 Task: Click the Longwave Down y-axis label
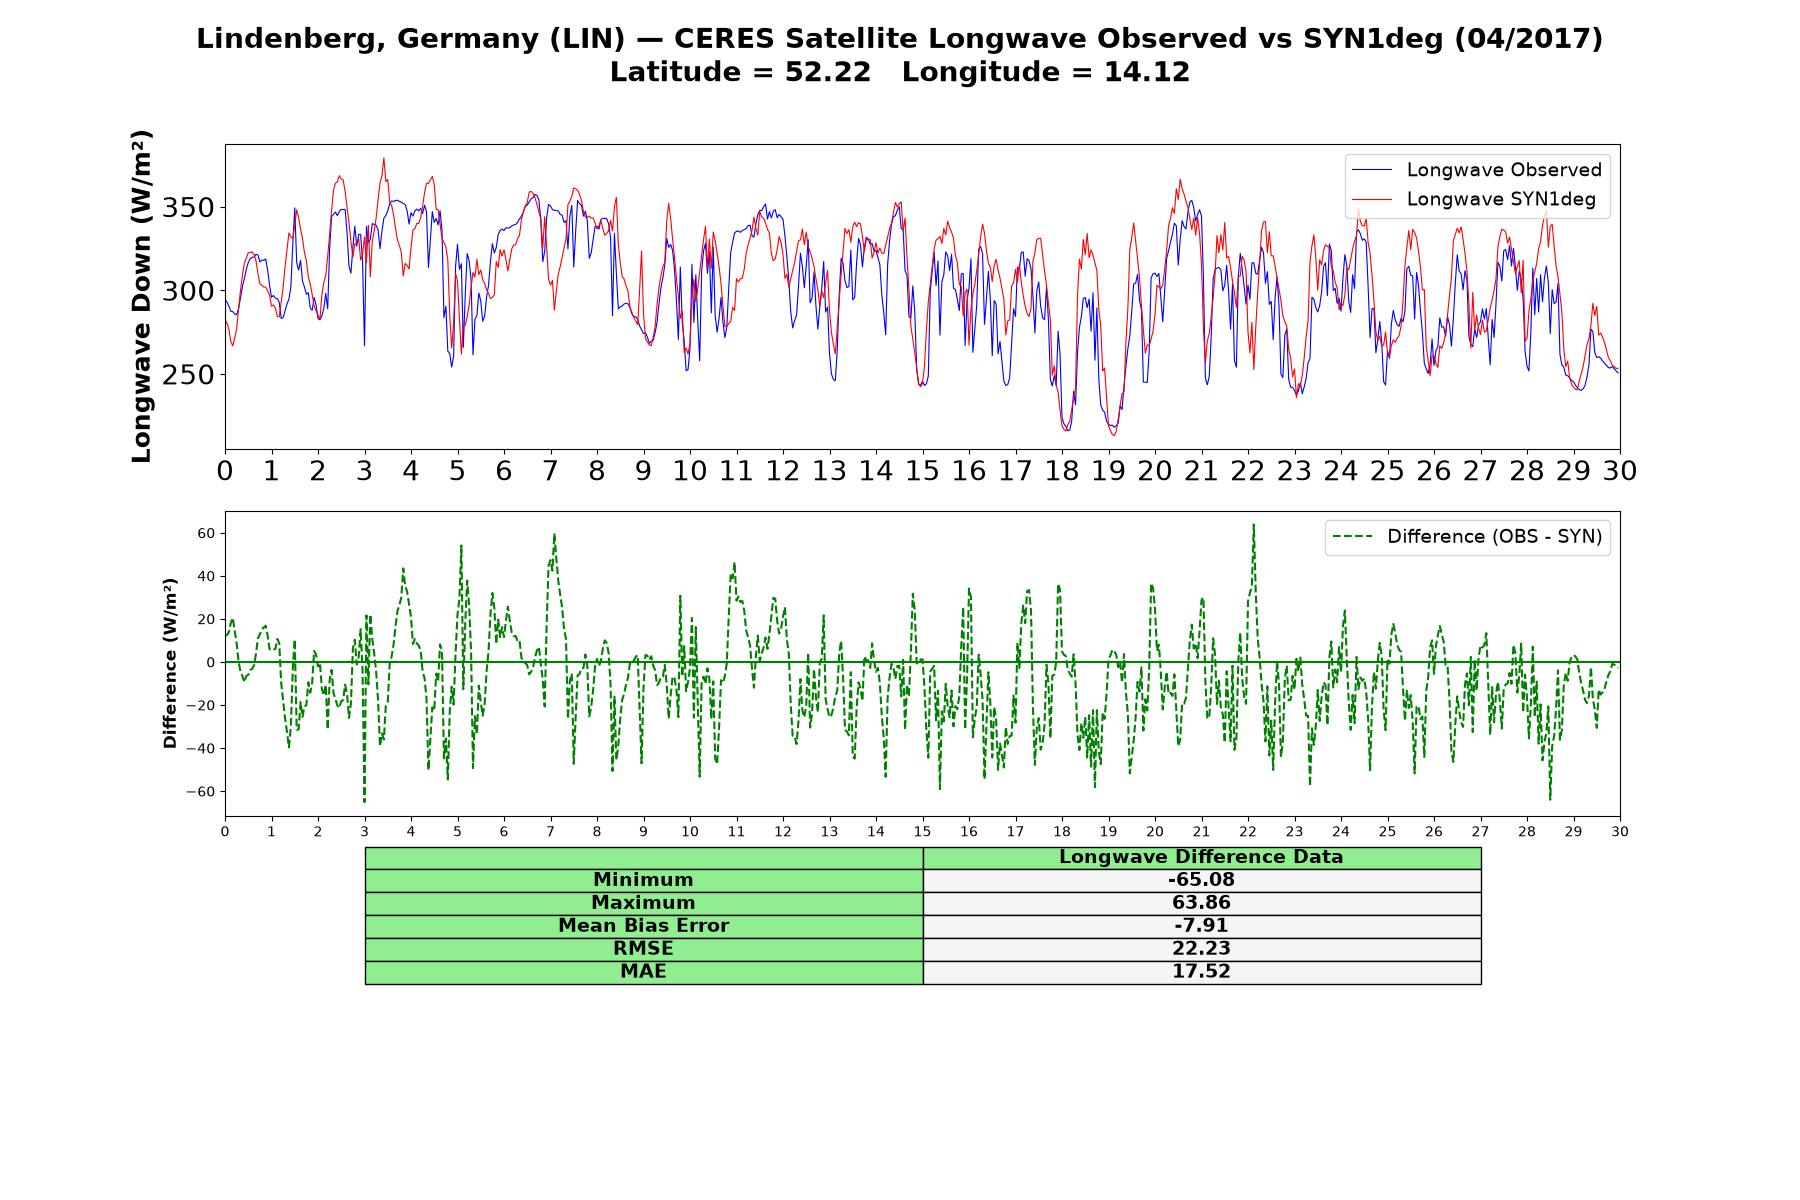pyautogui.click(x=142, y=296)
